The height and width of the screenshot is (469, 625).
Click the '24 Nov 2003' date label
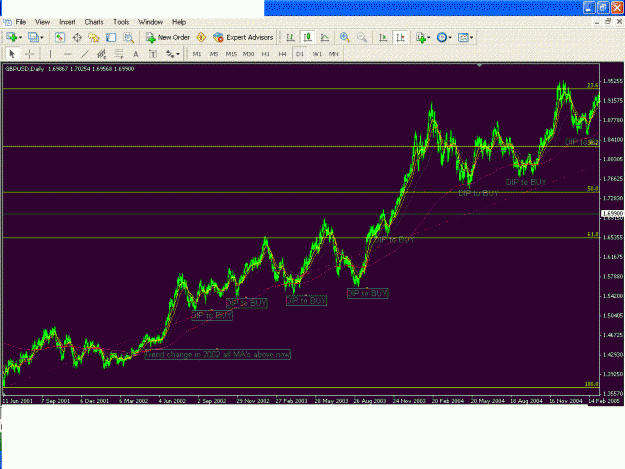(409, 400)
